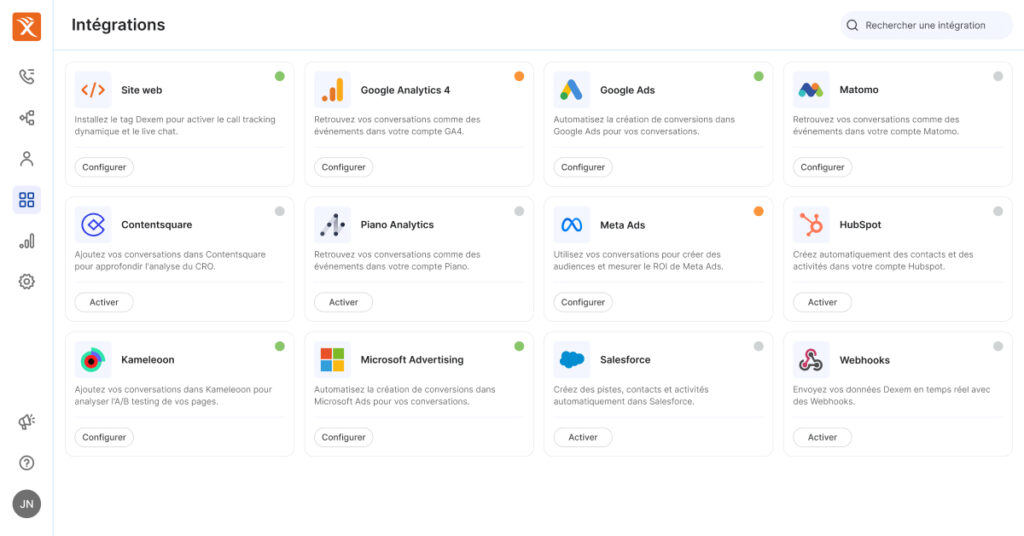Click the Contentsquare logo icon
Screen dimensions: 1024x536
(93, 225)
